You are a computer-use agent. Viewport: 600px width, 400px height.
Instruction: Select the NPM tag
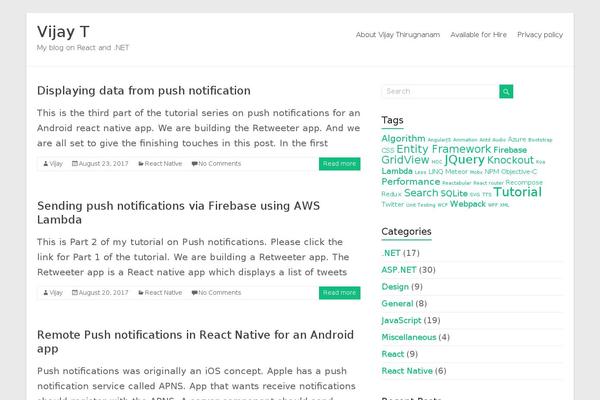(x=492, y=172)
